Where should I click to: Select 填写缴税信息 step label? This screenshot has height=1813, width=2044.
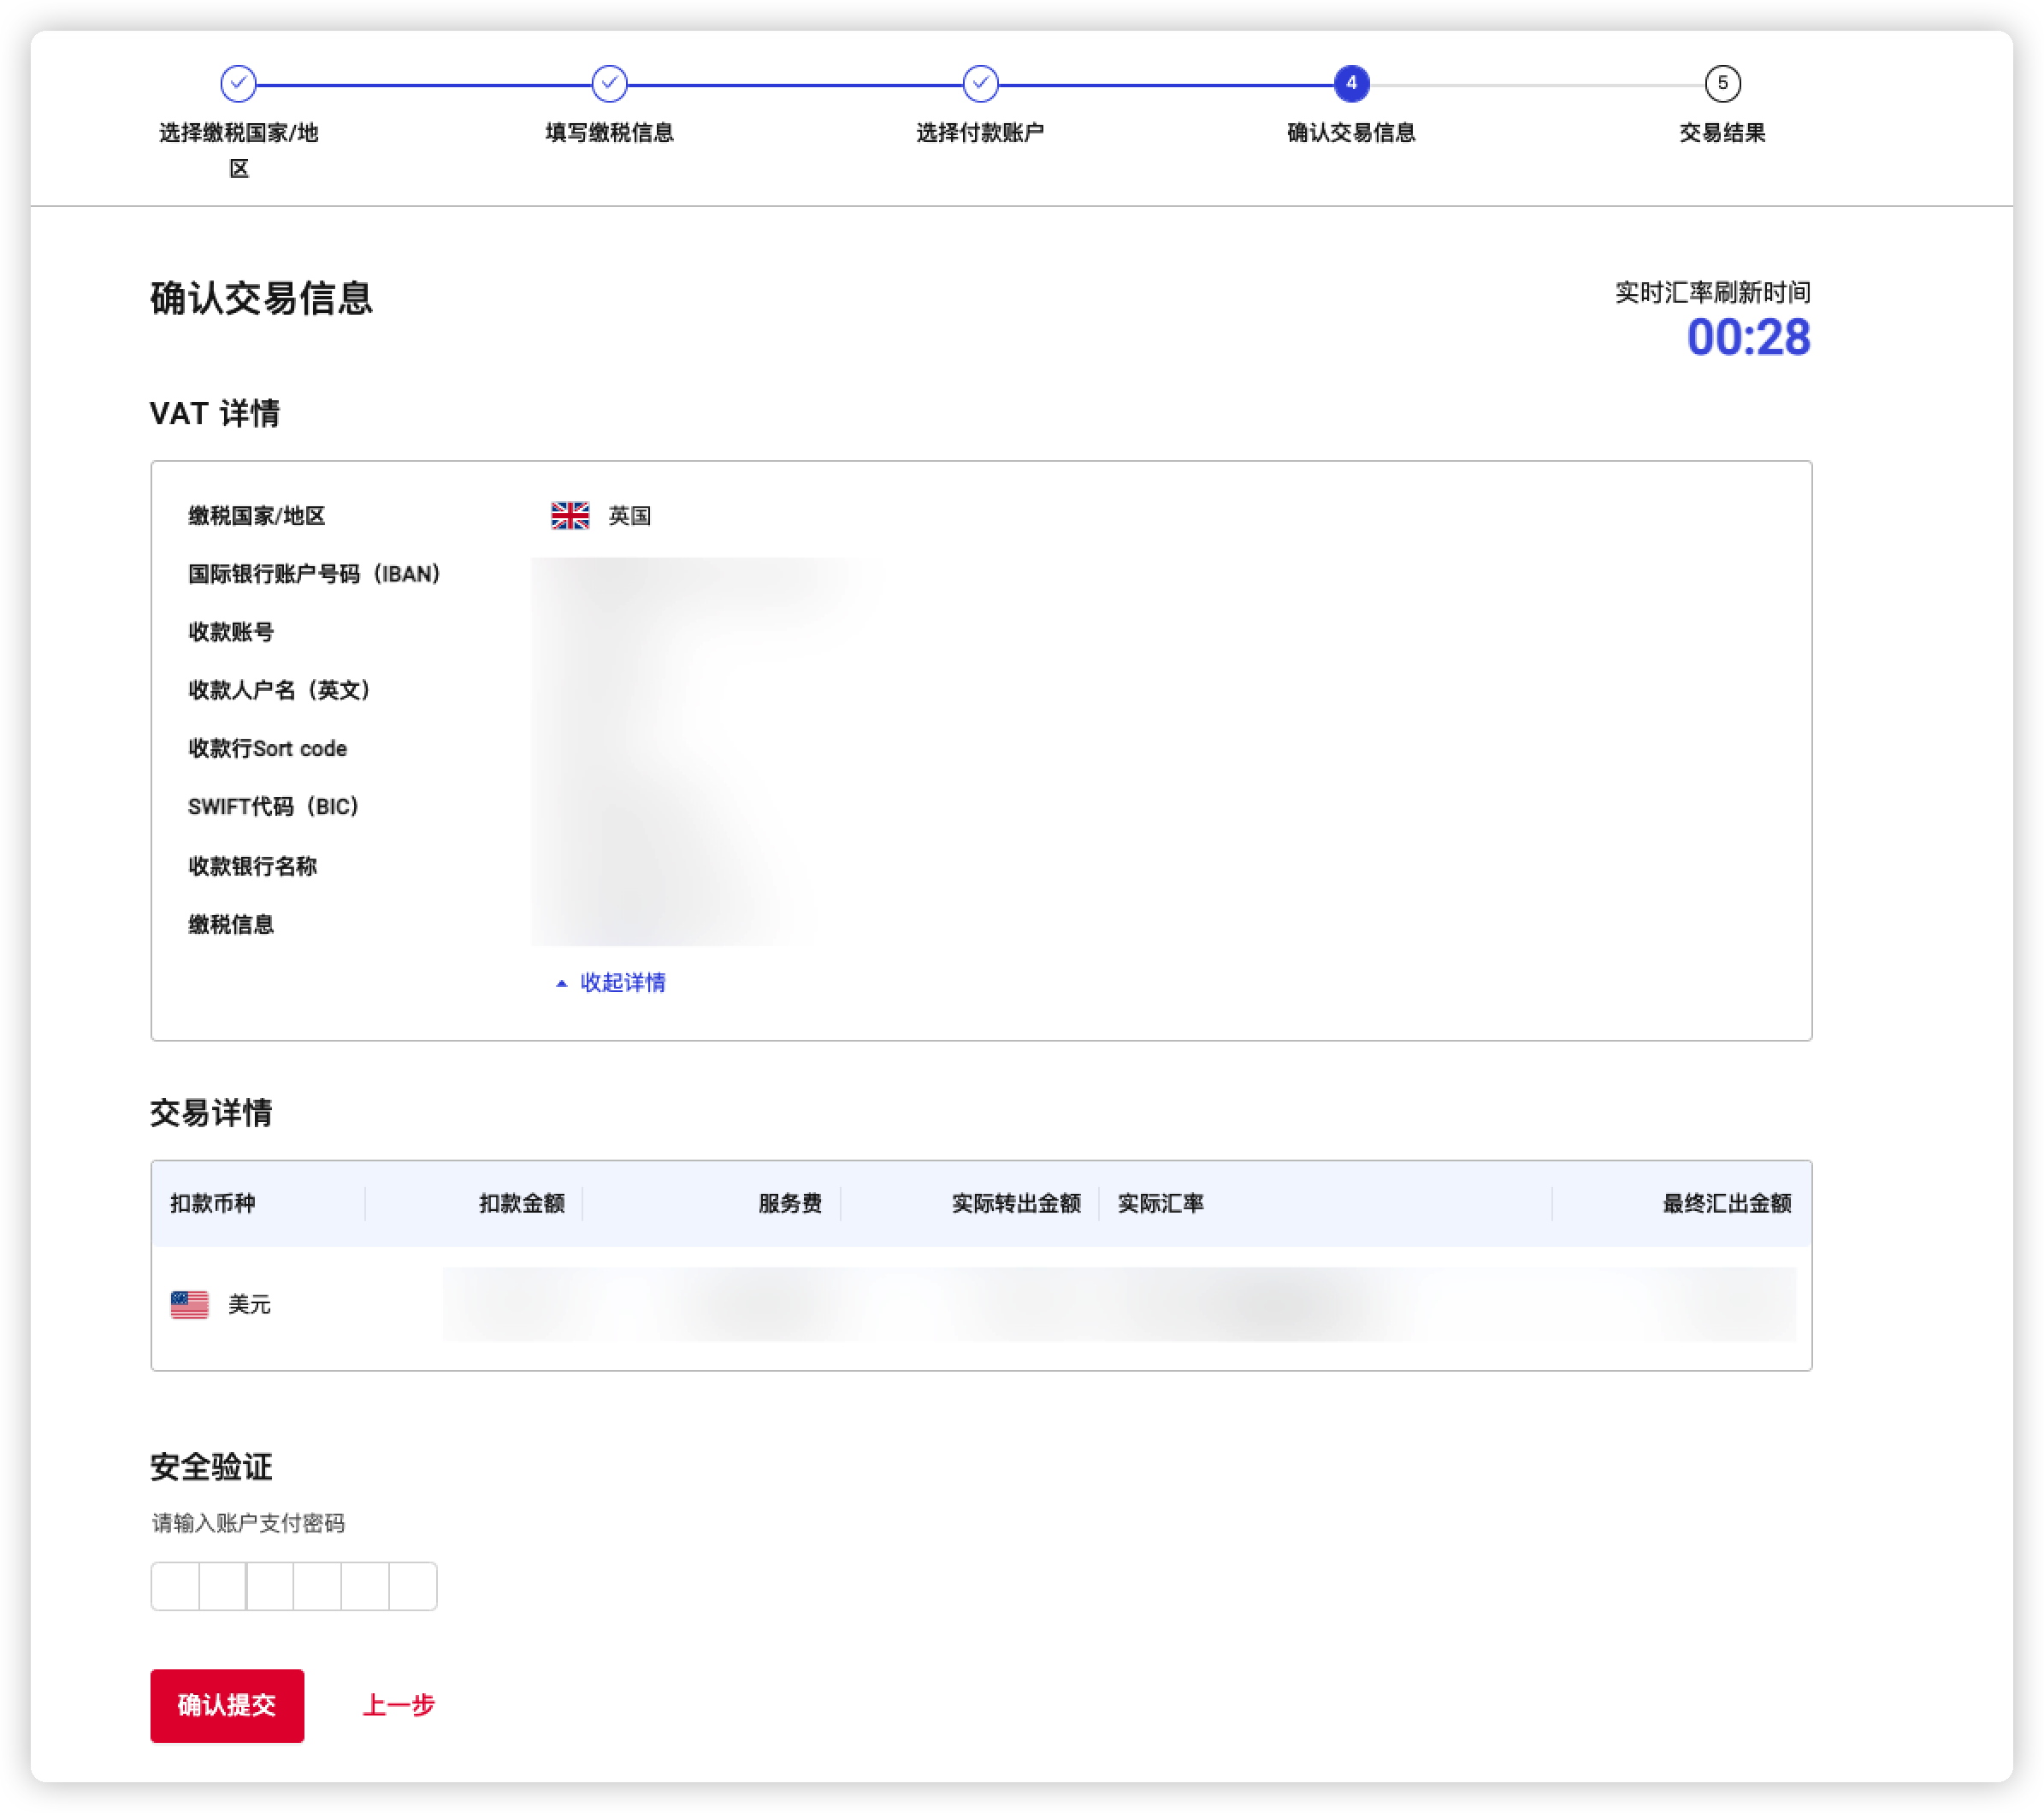609,133
